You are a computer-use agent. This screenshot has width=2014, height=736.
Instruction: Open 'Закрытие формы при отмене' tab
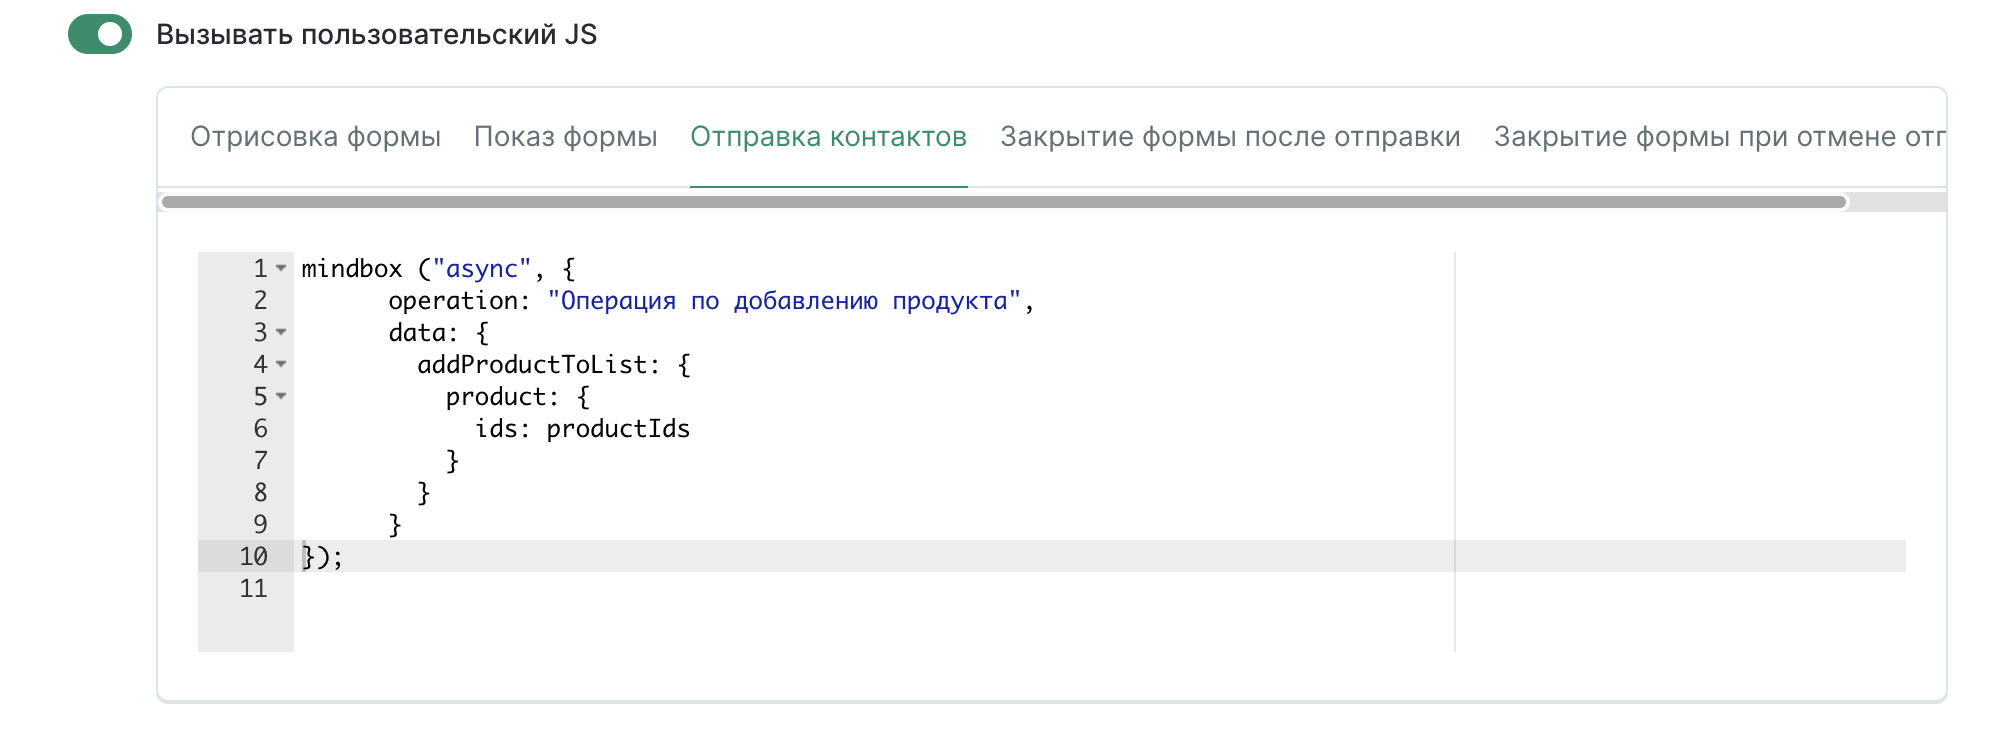(x=1719, y=136)
